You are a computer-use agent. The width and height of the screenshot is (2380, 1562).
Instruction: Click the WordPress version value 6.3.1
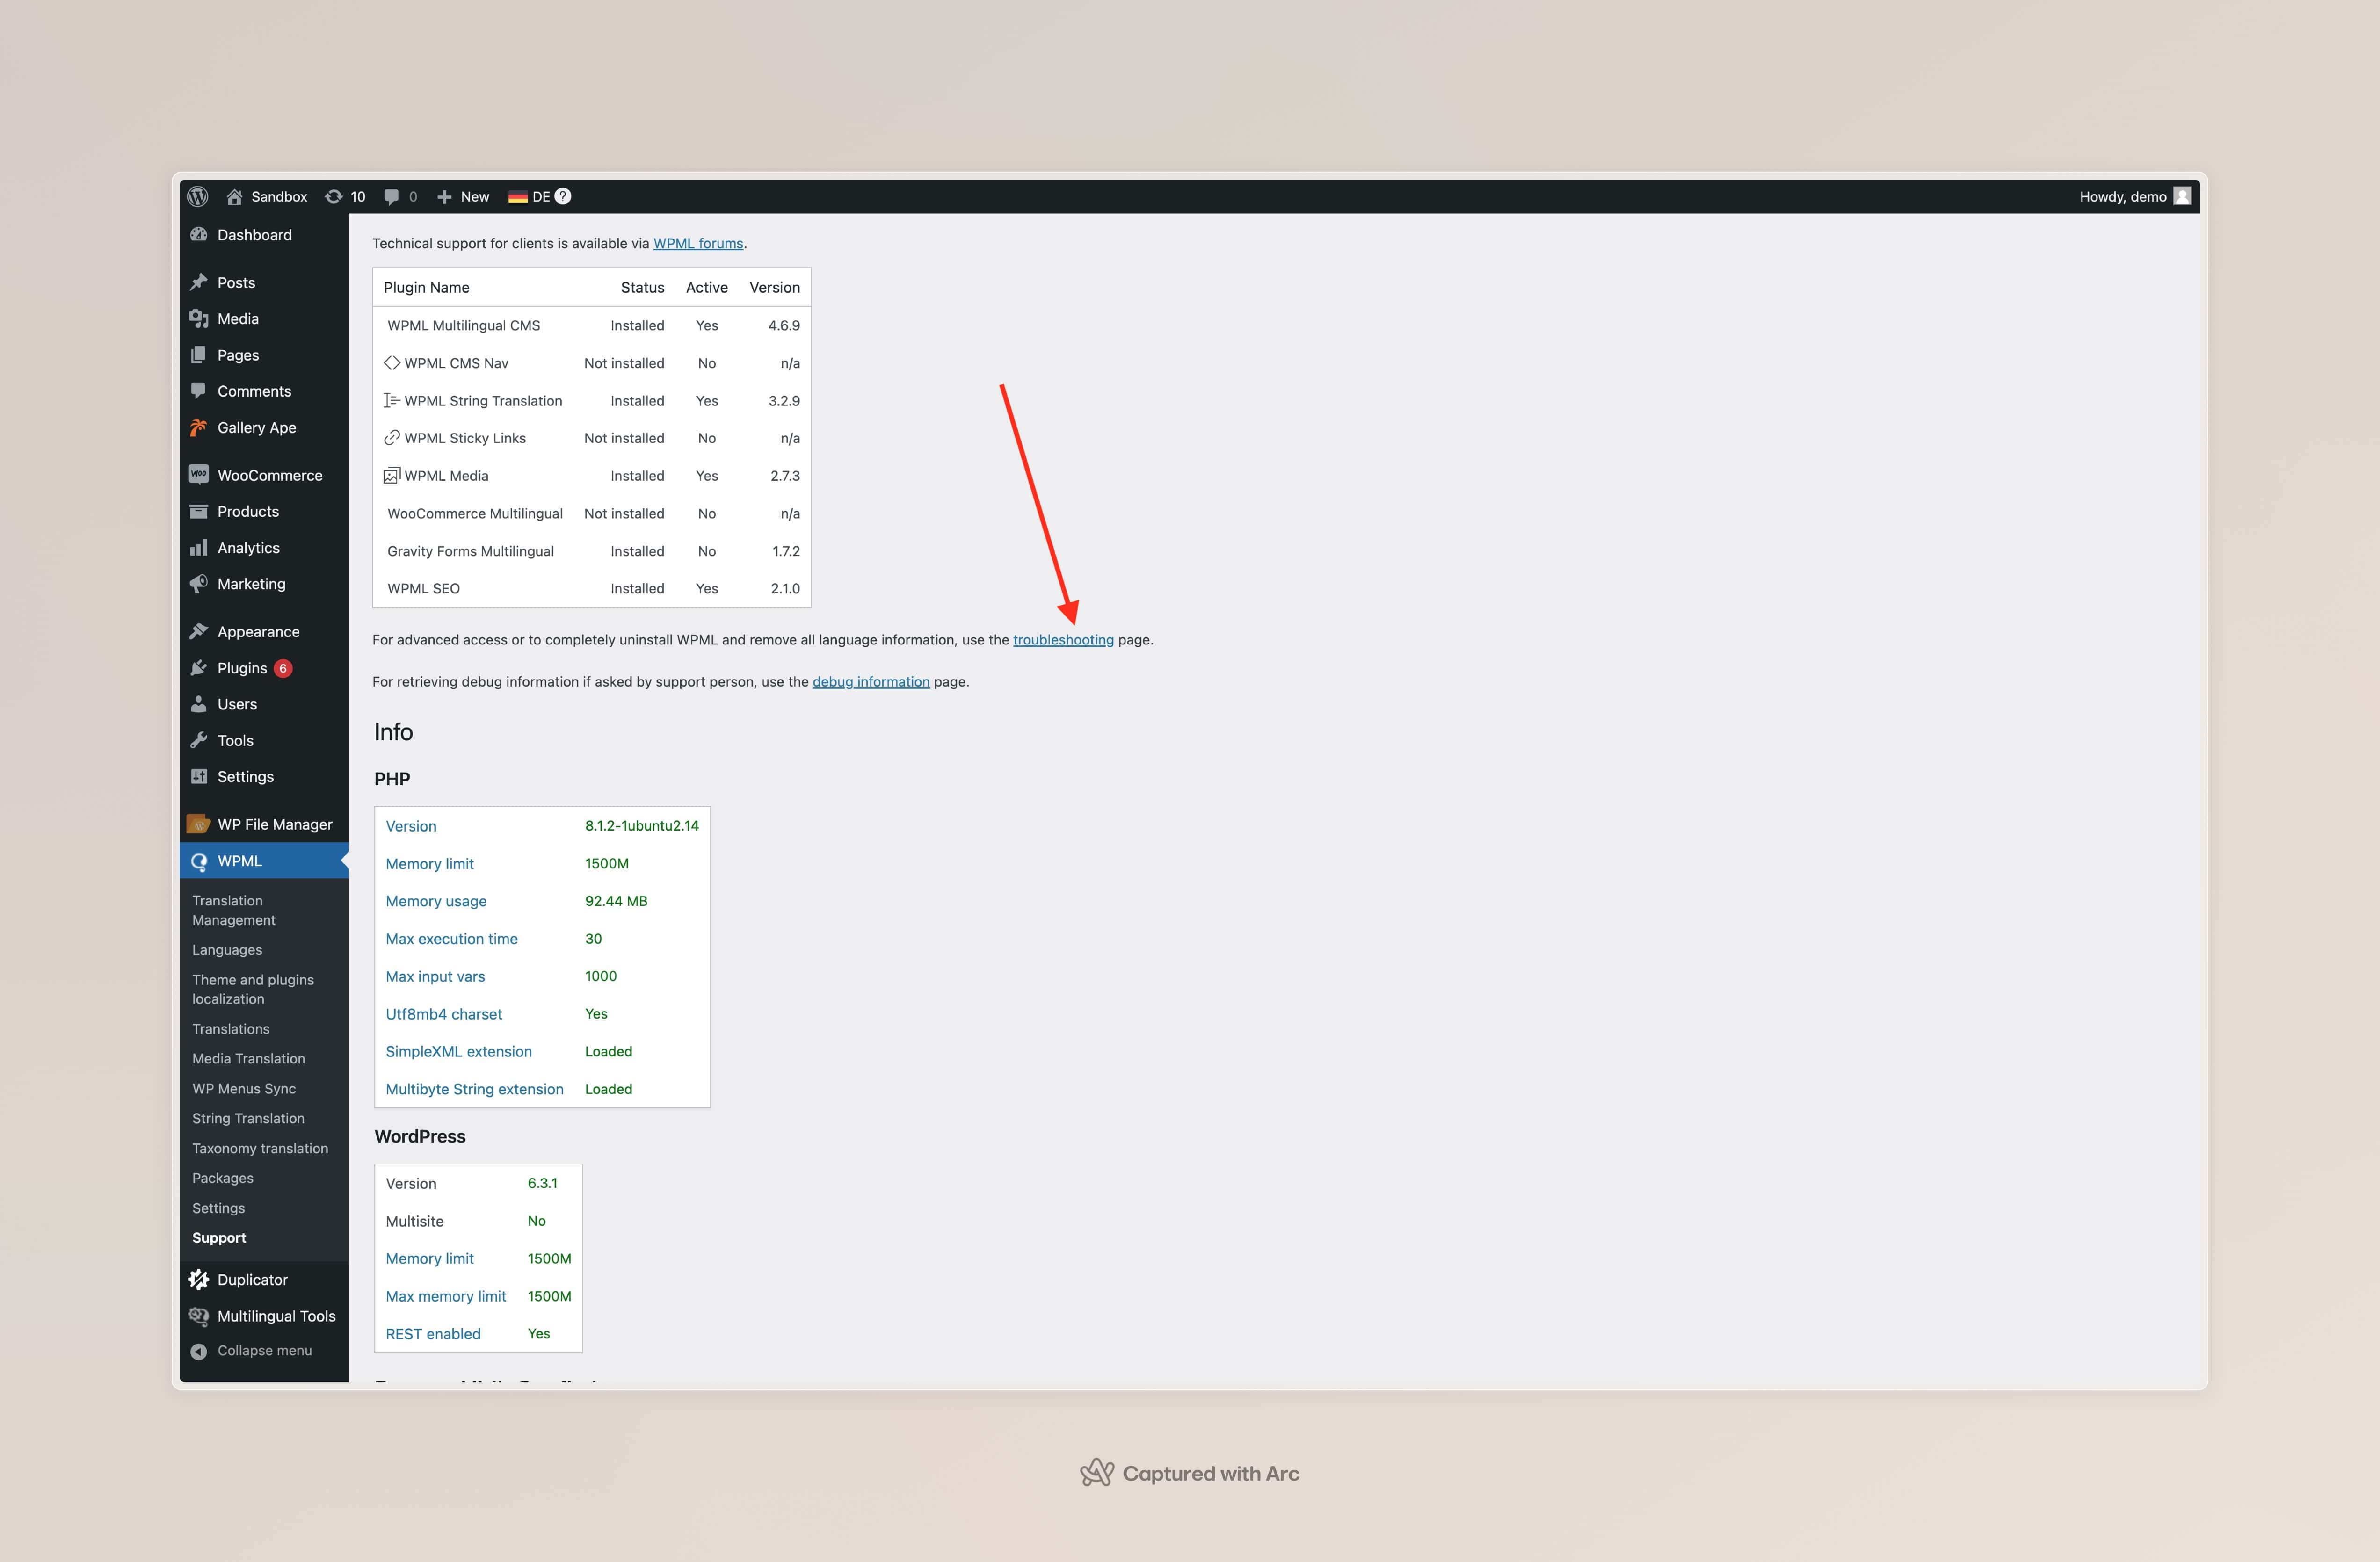pos(542,1183)
